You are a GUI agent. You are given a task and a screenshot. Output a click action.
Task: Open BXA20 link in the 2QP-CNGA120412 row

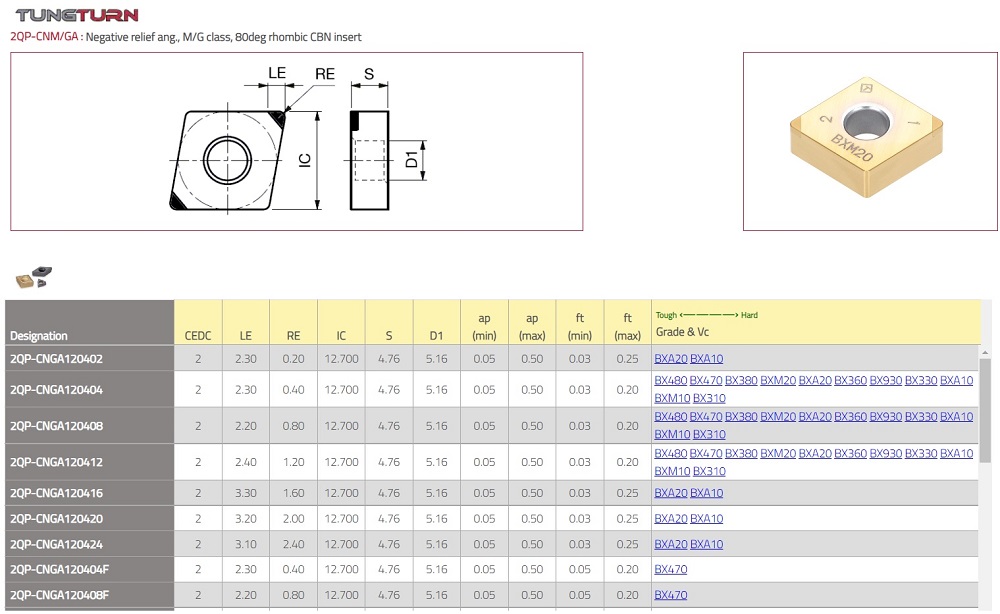coord(815,454)
